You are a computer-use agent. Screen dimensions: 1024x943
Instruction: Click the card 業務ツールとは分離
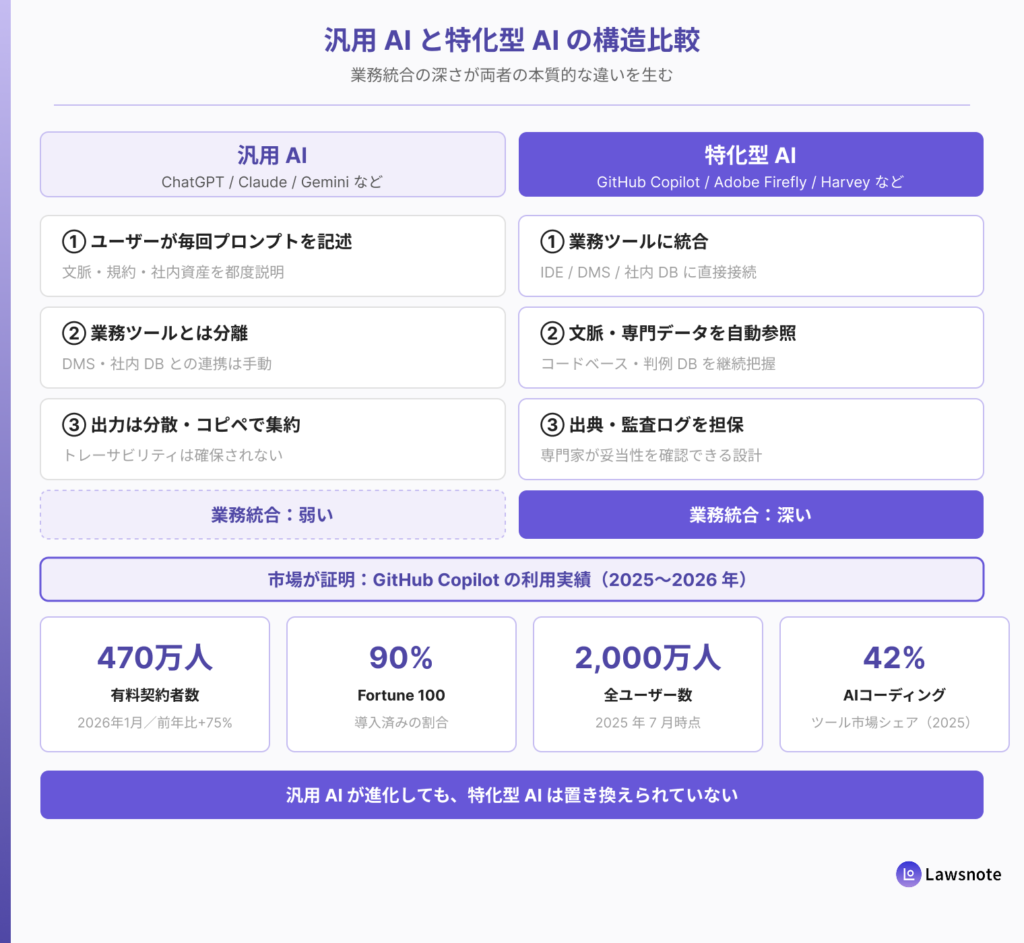(273, 347)
